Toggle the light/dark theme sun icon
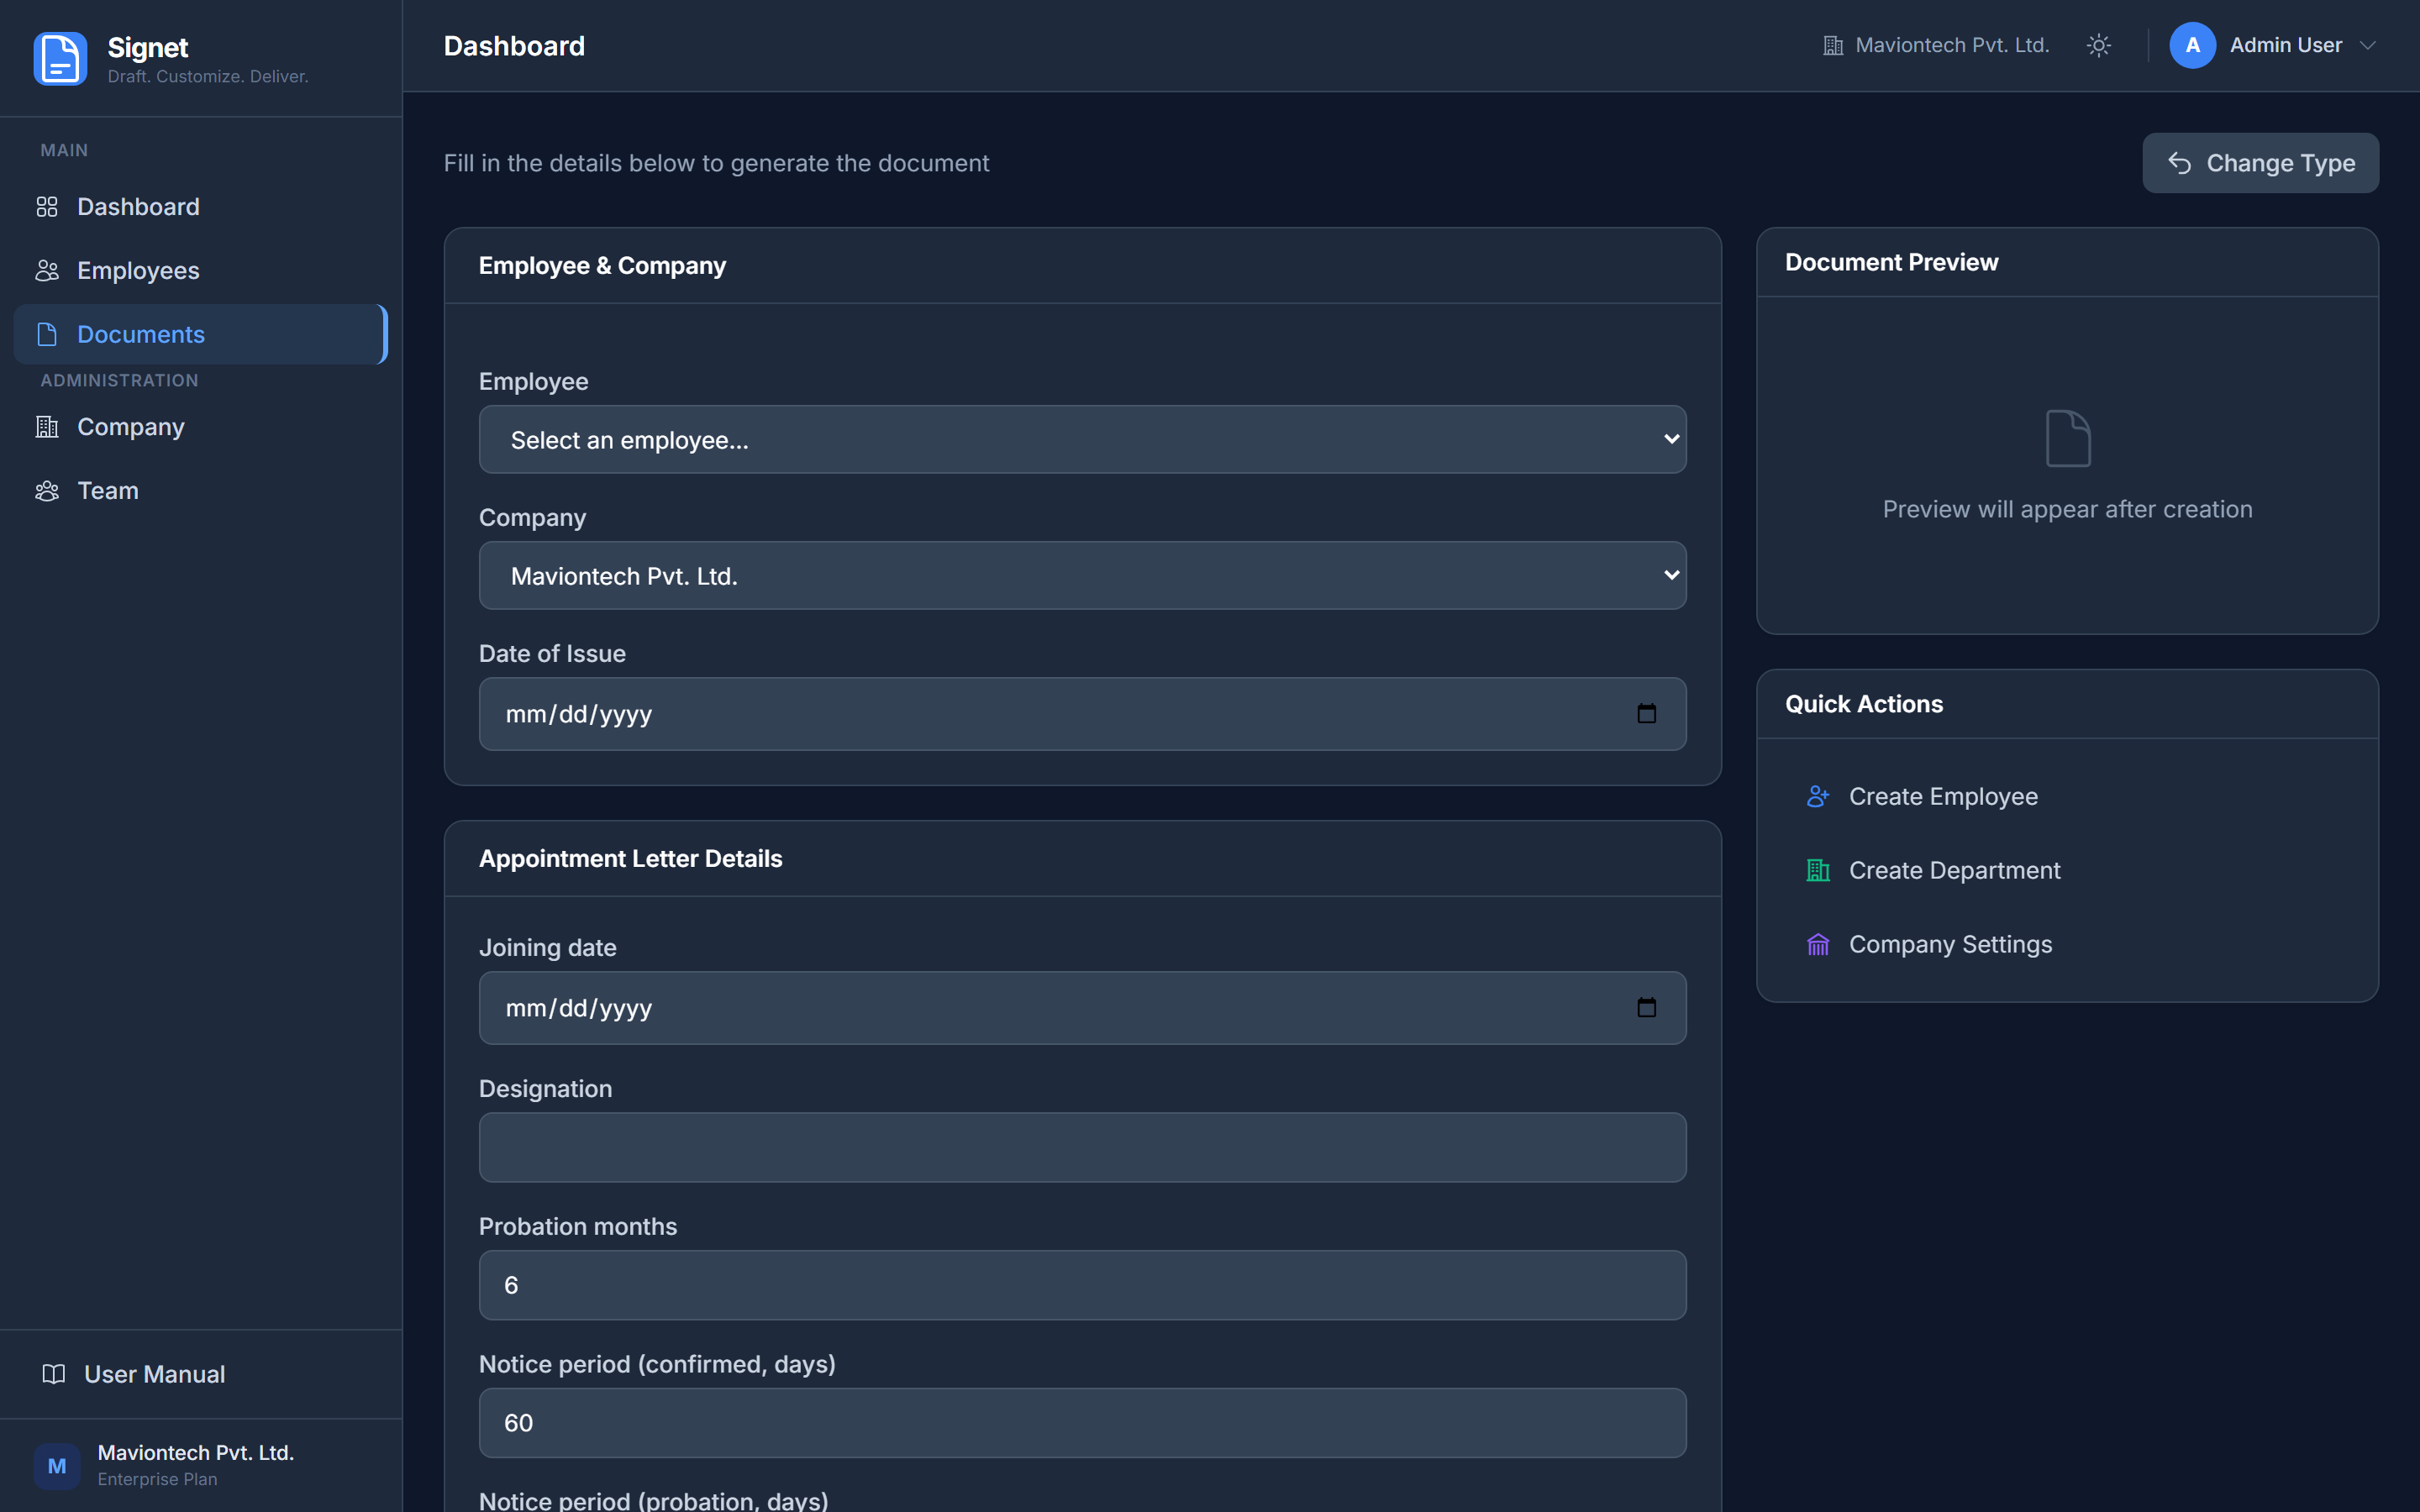Image resolution: width=2420 pixels, height=1512 pixels. coord(2099,46)
